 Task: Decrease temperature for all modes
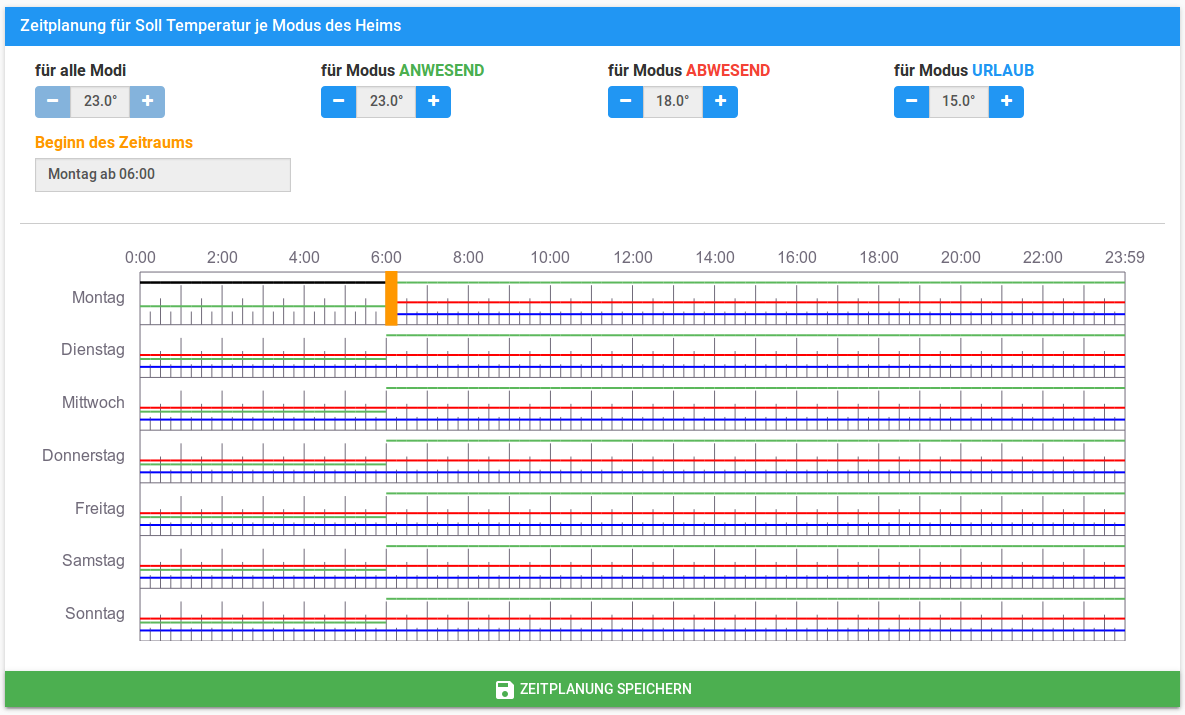[52, 101]
